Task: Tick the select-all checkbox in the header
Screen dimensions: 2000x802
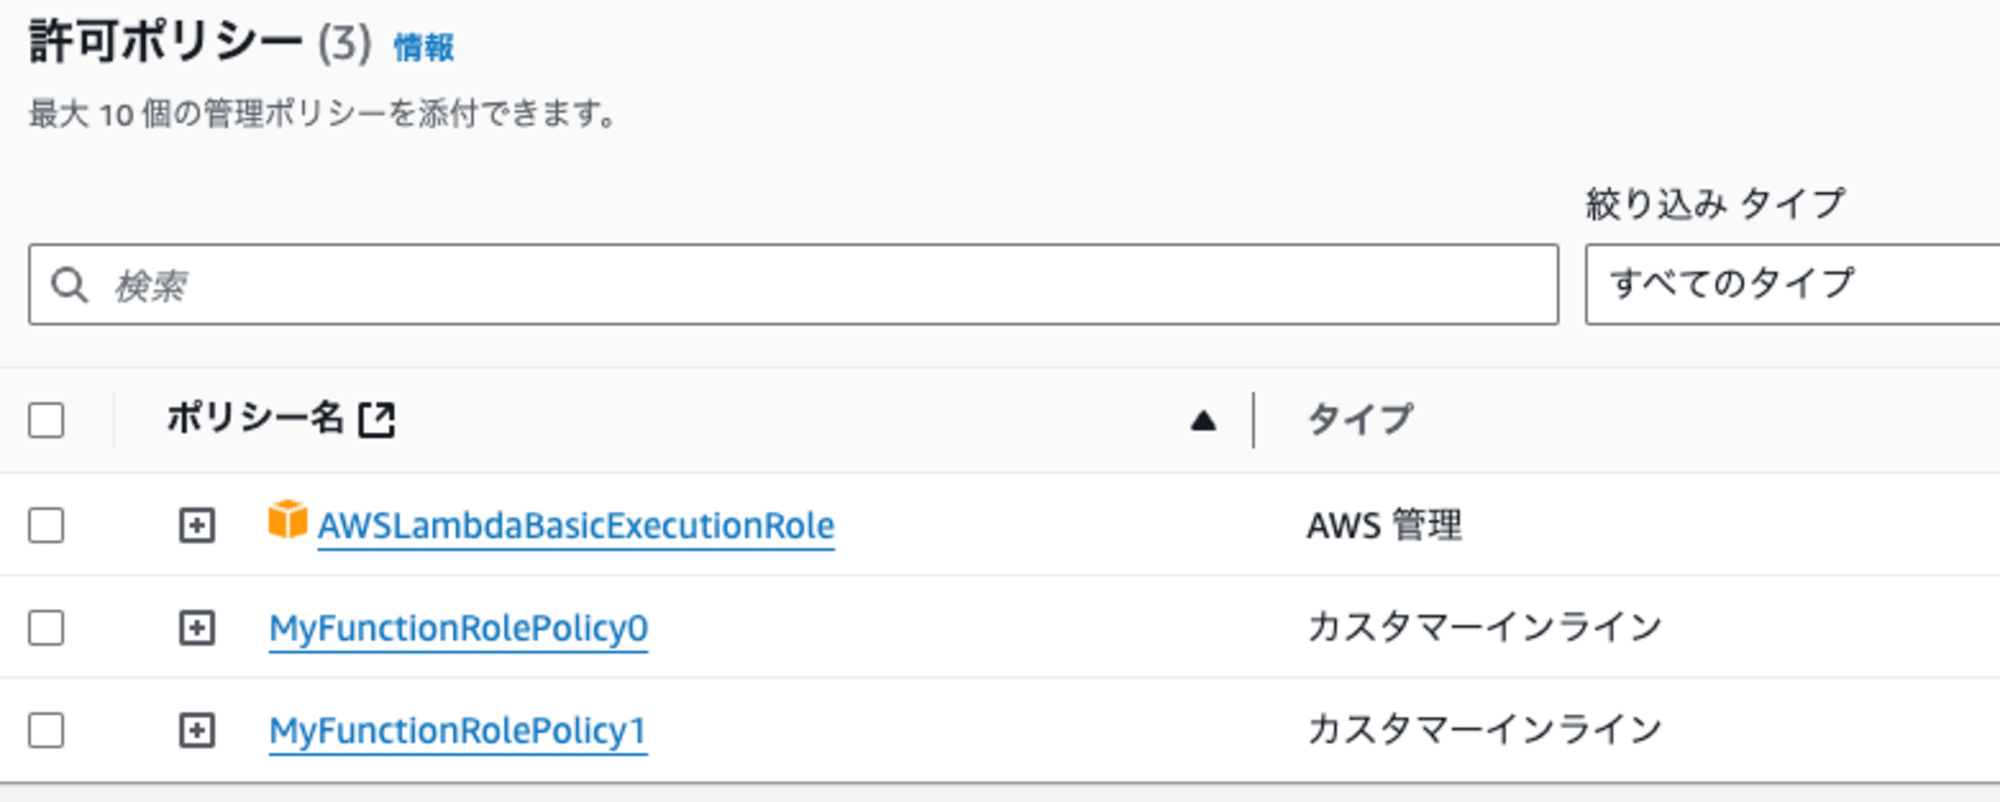Action: pyautogui.click(x=46, y=420)
